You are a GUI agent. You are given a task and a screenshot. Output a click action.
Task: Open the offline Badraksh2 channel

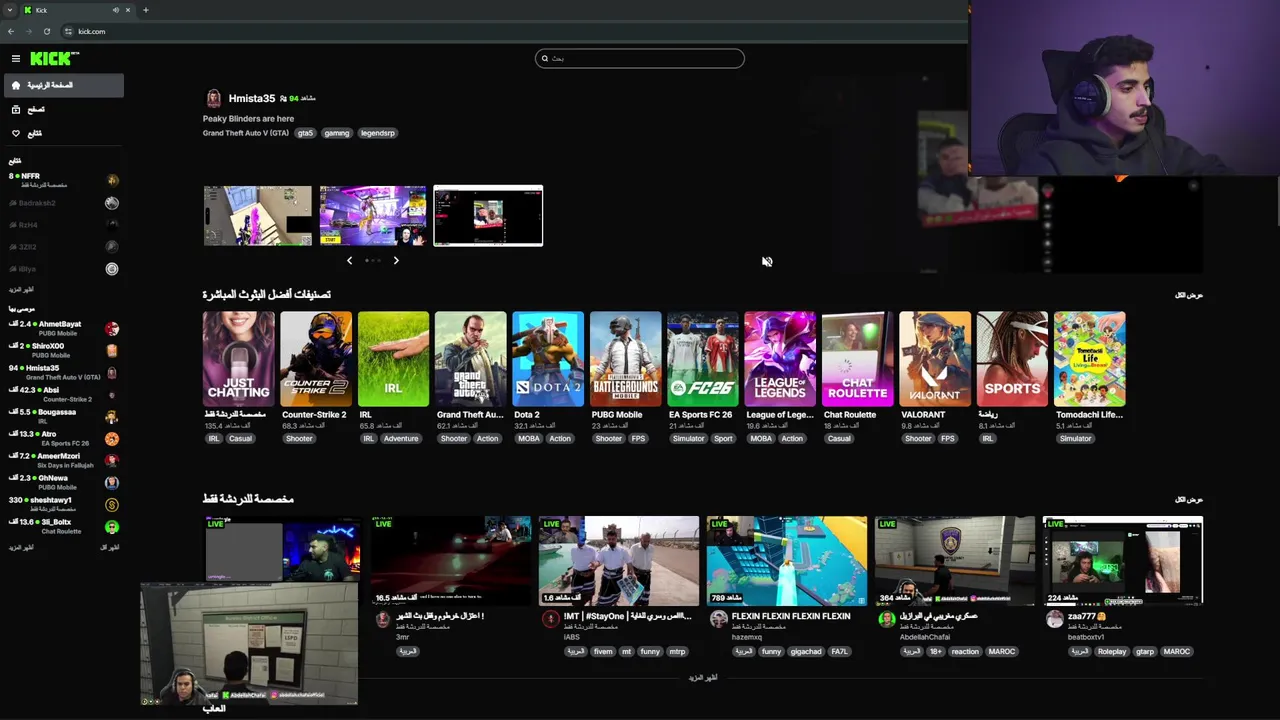point(64,203)
